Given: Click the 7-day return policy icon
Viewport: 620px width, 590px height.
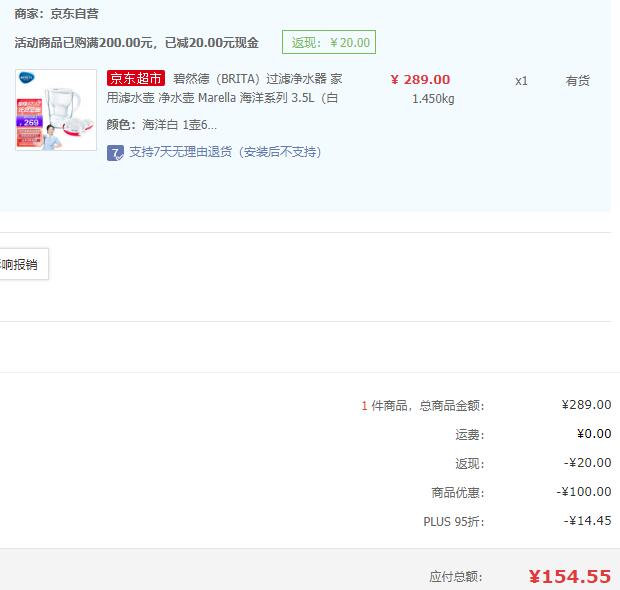Looking at the screenshot, I should (x=115, y=153).
